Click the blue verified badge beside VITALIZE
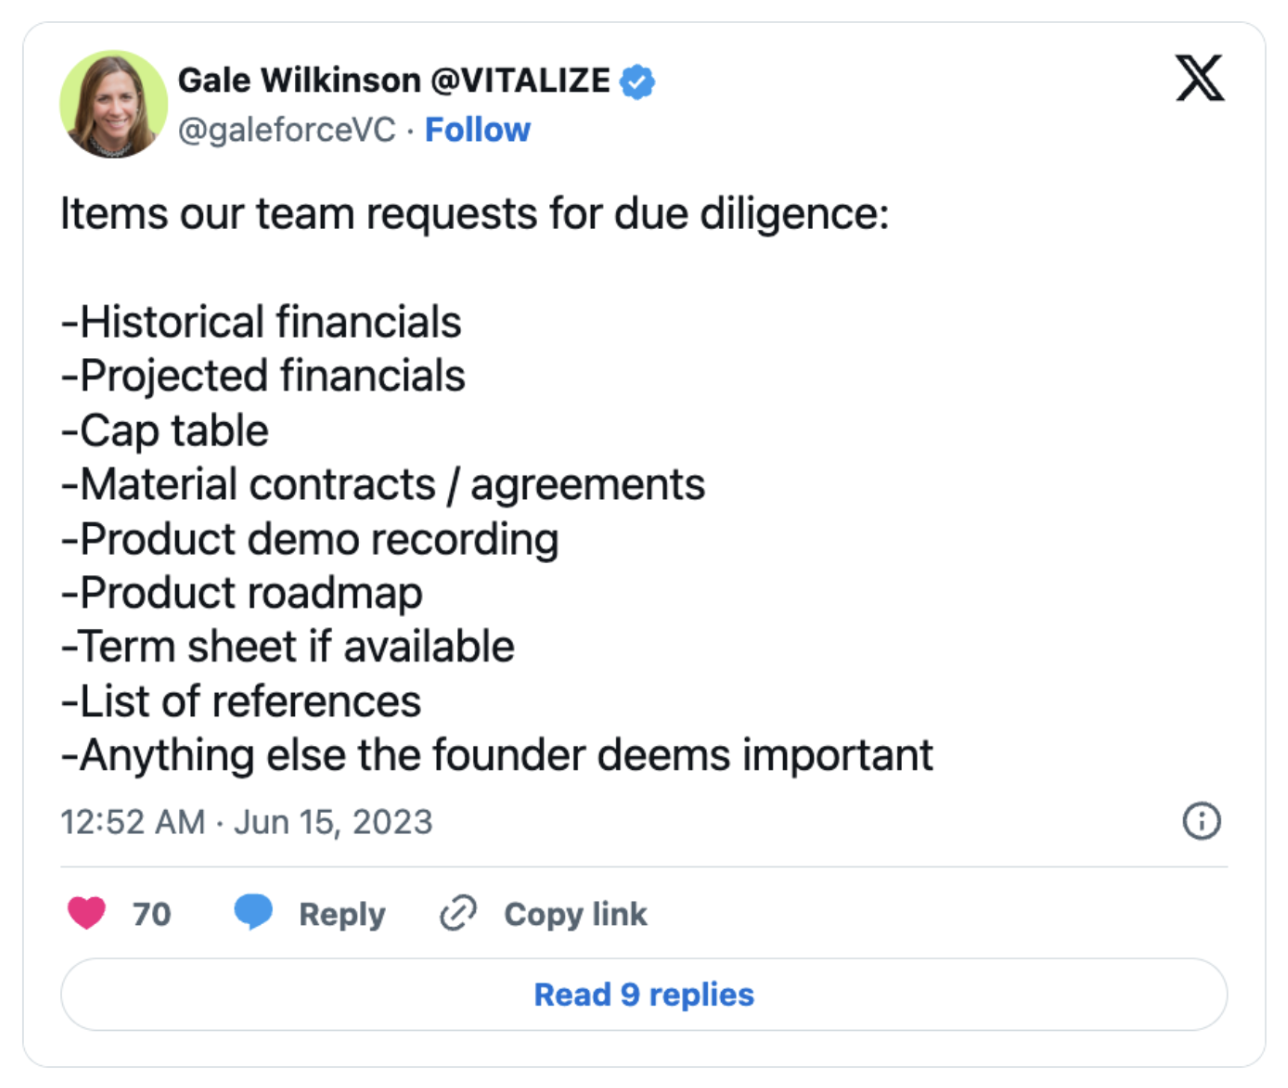 coord(637,81)
